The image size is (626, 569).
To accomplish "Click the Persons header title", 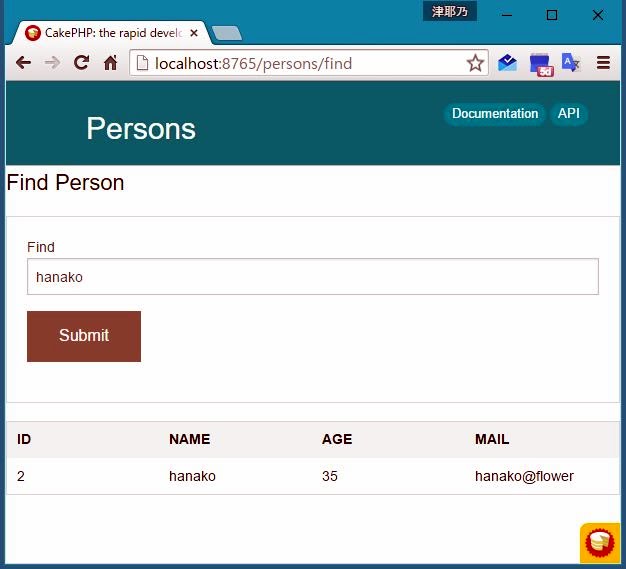I will [140, 129].
